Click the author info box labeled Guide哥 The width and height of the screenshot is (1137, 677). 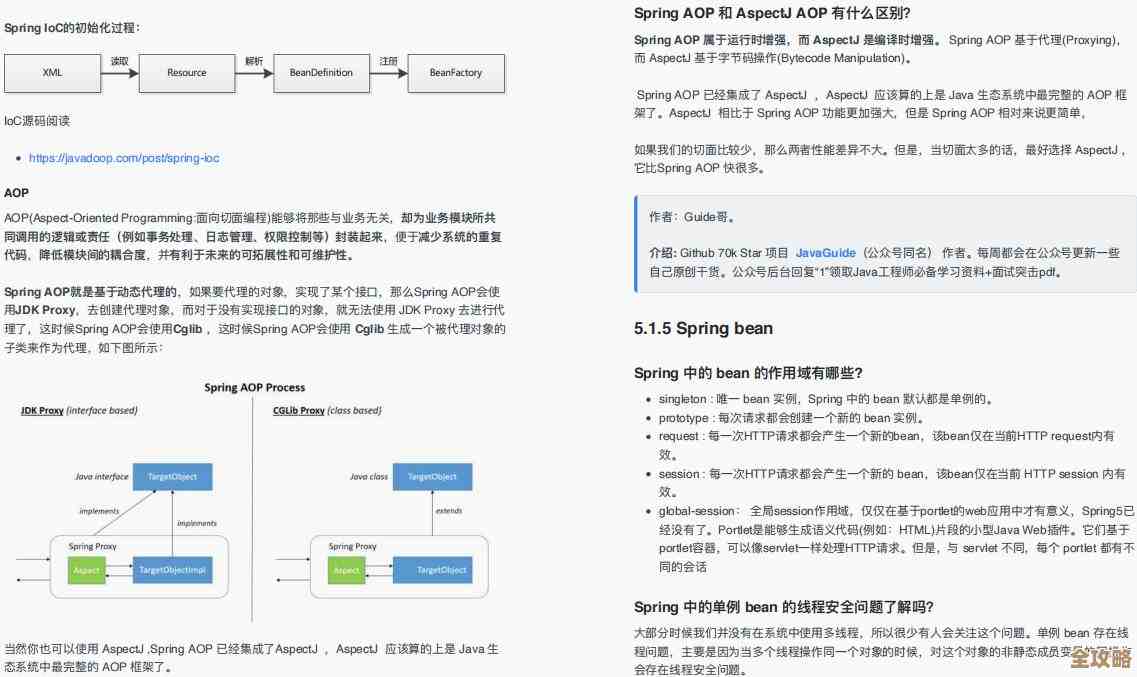(x=695, y=215)
